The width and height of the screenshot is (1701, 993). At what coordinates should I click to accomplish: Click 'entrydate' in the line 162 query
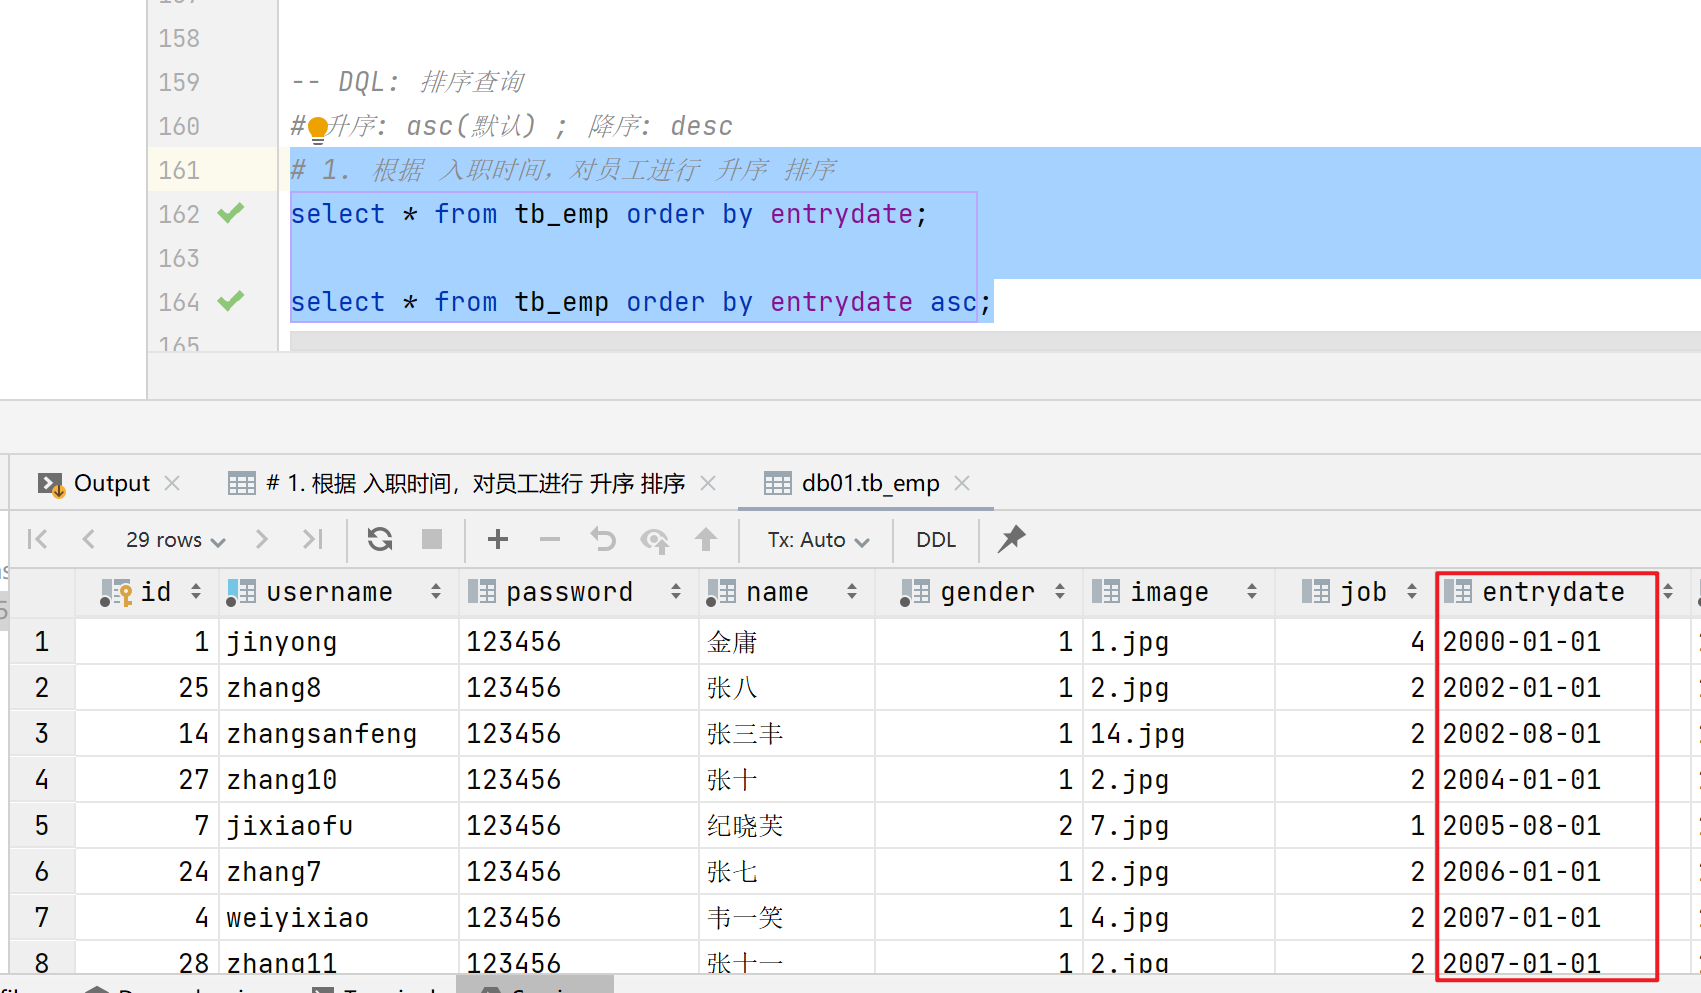tap(841, 214)
